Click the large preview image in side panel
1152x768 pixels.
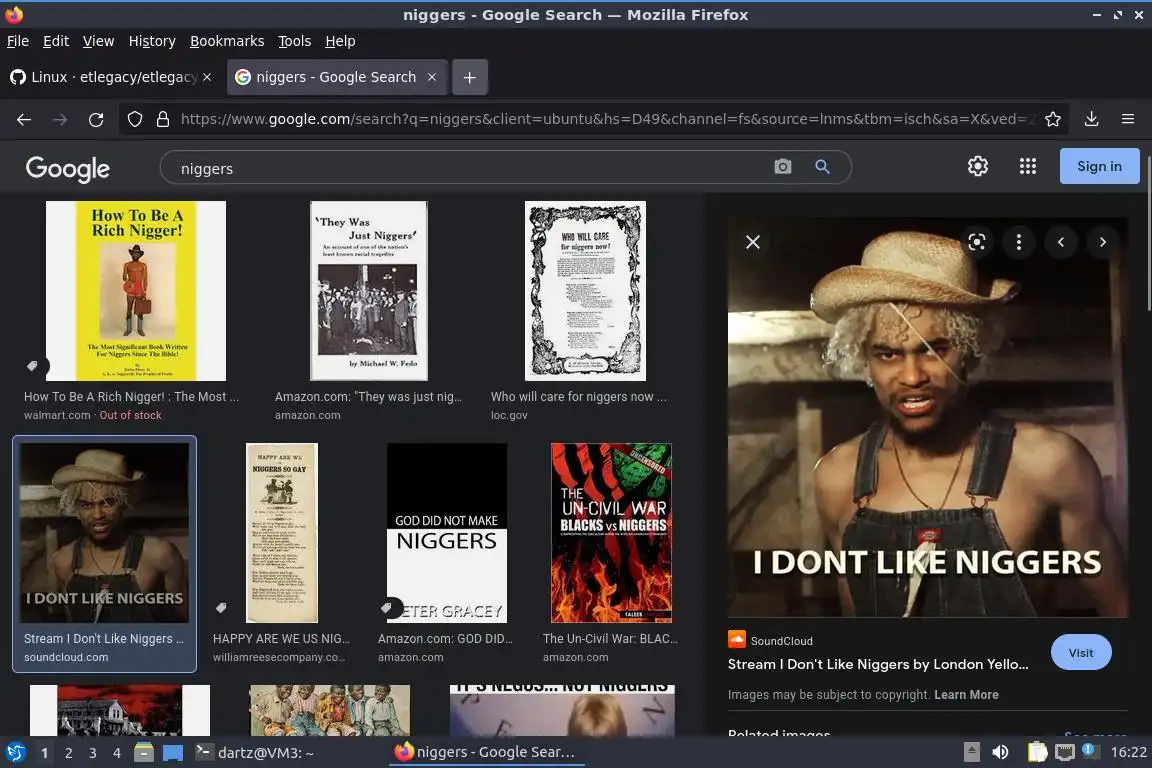(x=928, y=417)
